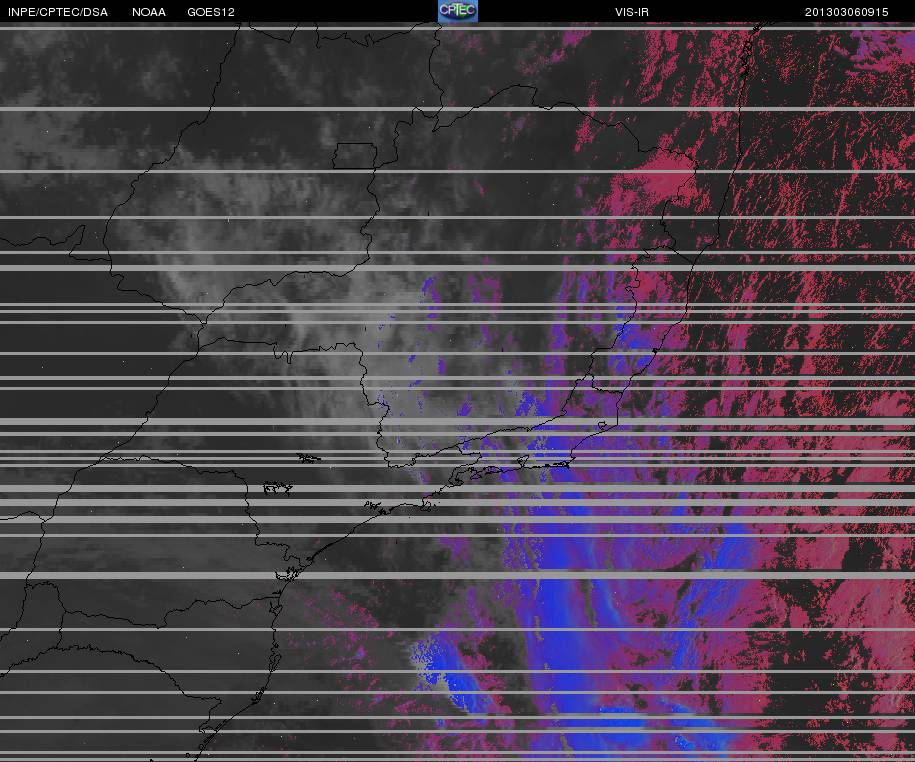Click the 201303060915 timestamp

pyautogui.click(x=847, y=12)
